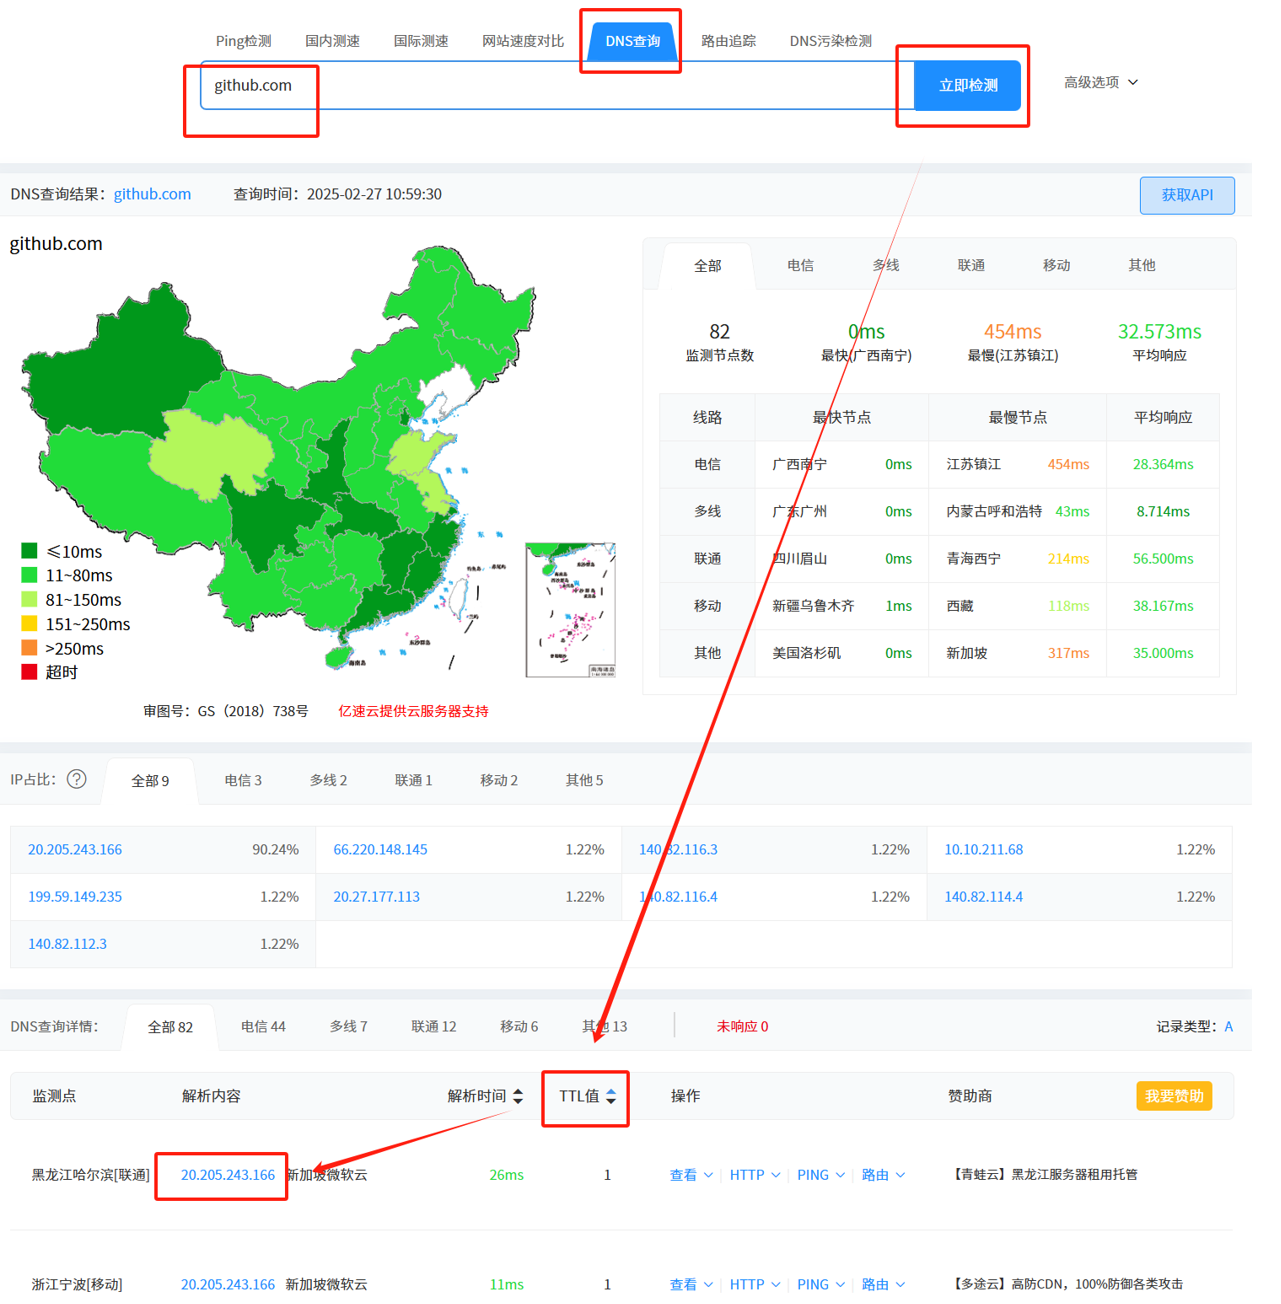Select the DNS查询 tab

pyautogui.click(x=632, y=41)
